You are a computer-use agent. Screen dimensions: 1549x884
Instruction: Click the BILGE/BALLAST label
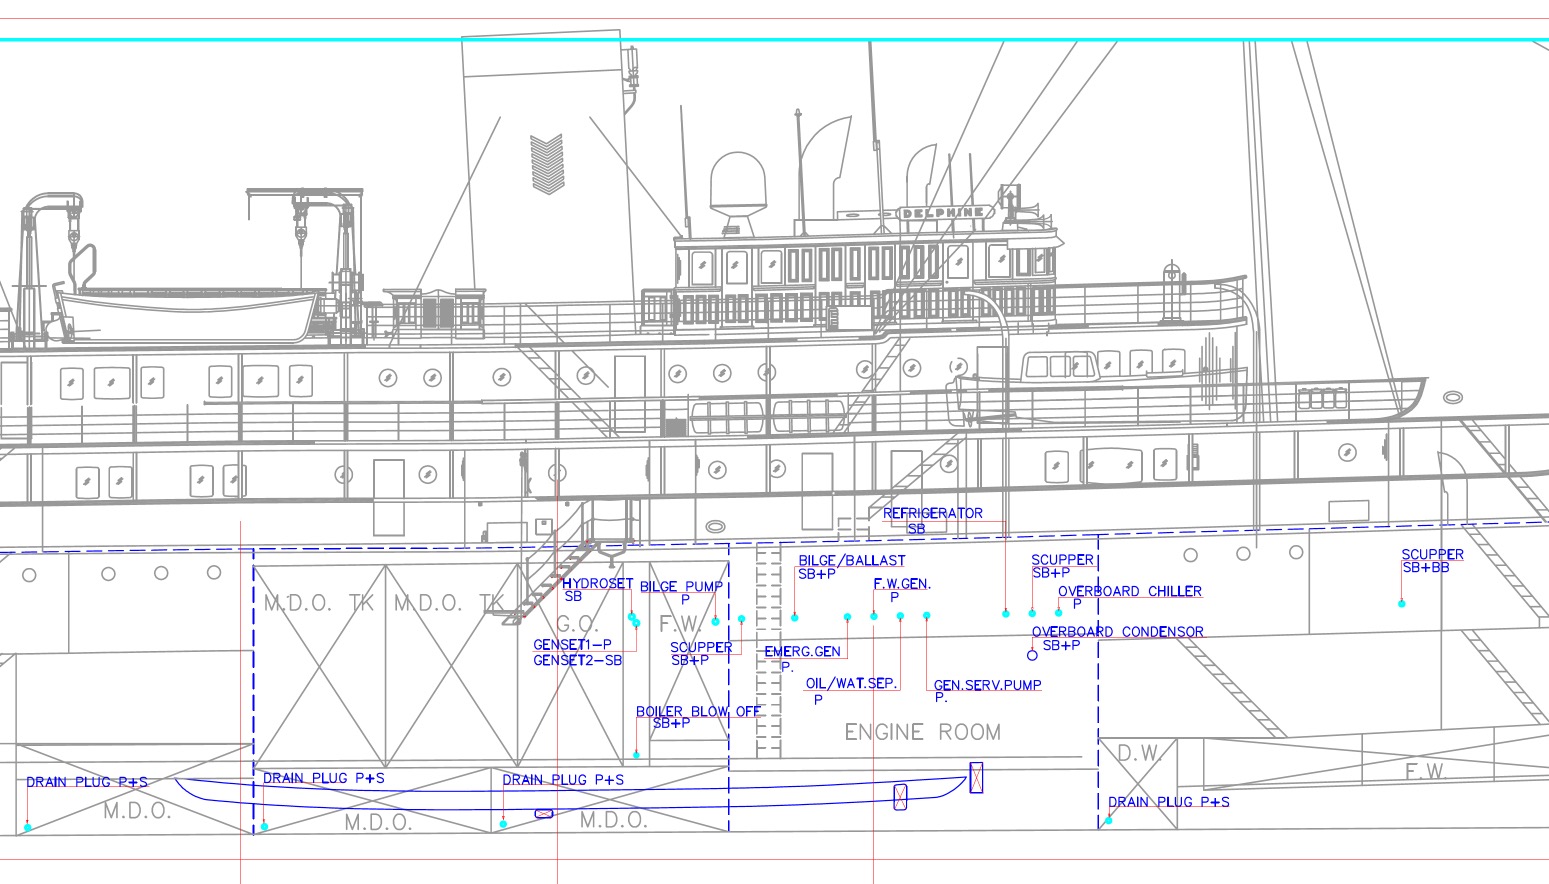852,561
